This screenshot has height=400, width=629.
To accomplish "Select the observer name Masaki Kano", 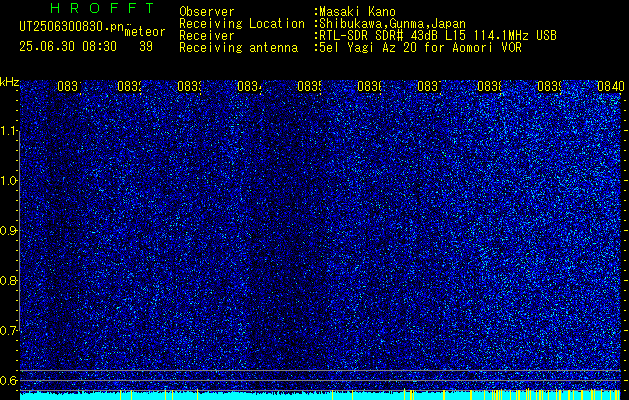I will [357, 12].
